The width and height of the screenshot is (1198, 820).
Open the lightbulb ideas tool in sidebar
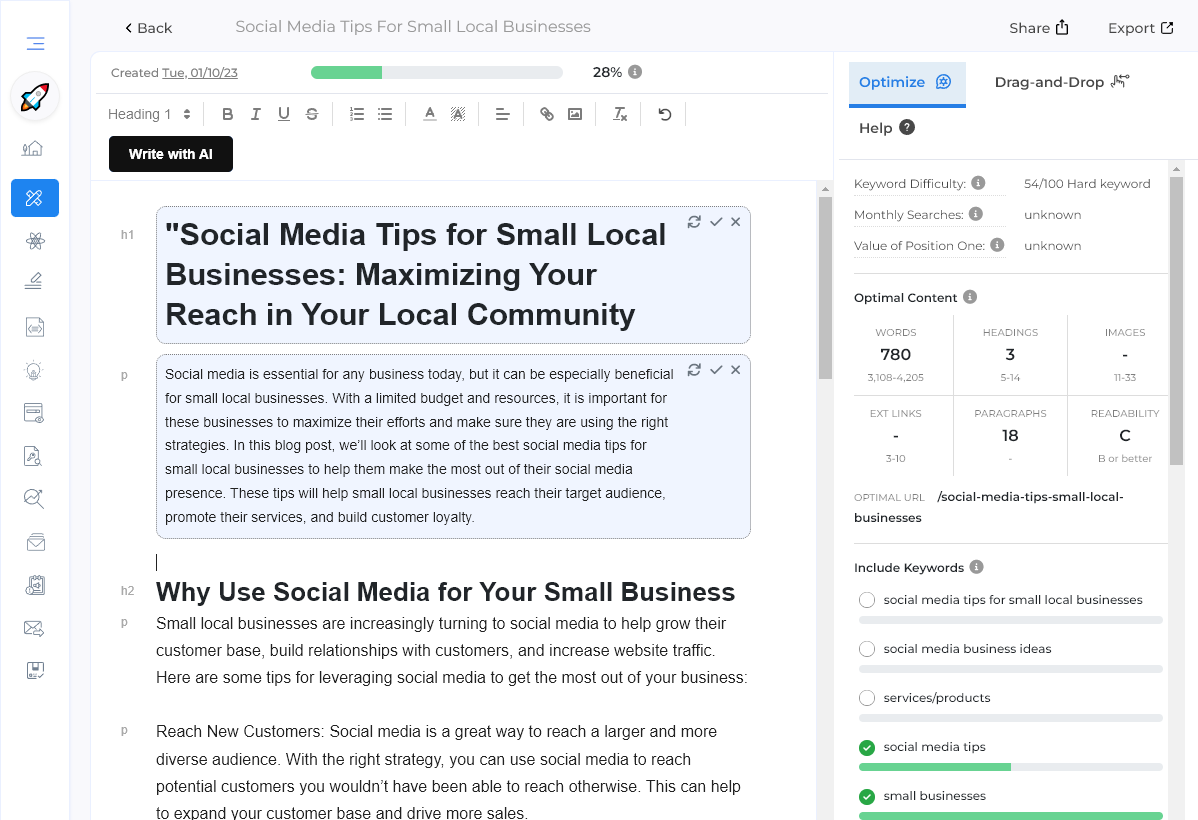click(x=34, y=370)
